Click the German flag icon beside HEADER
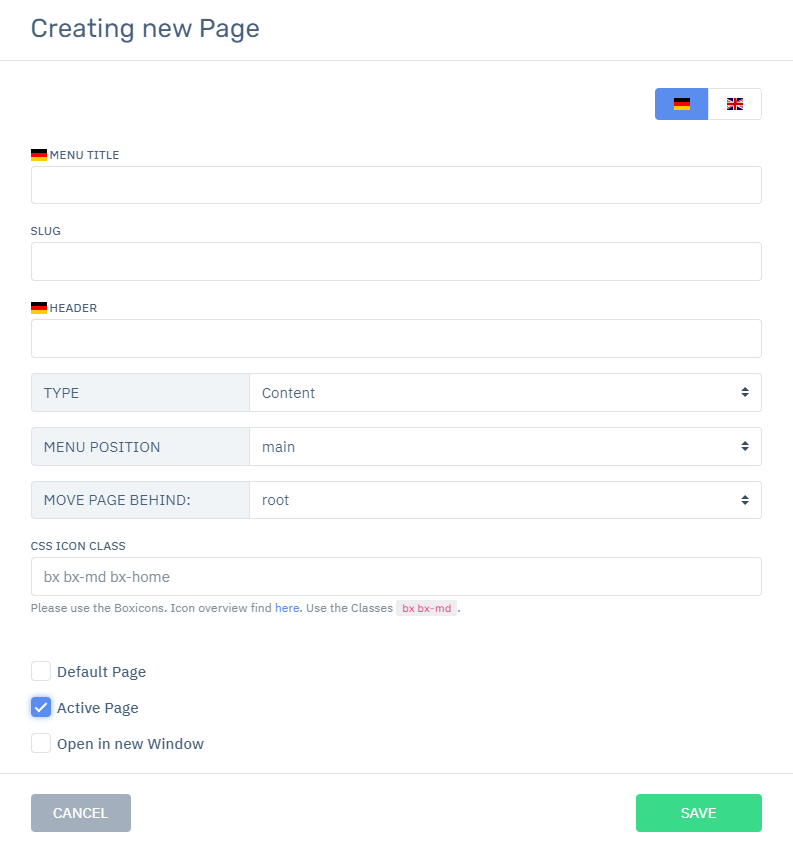 pyautogui.click(x=40, y=306)
